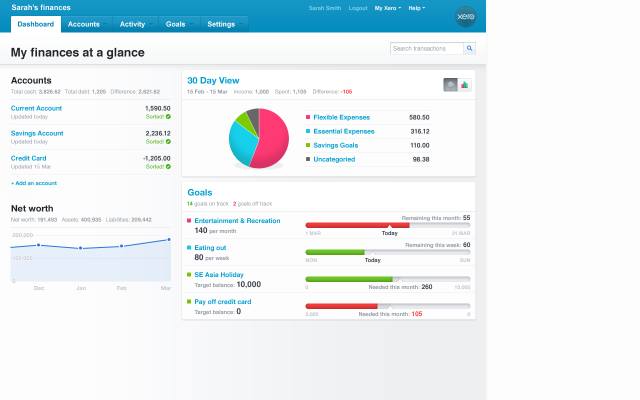Click Savings Account green Sorted checkmark
This screenshot has height=400, width=640.
click(168, 141)
